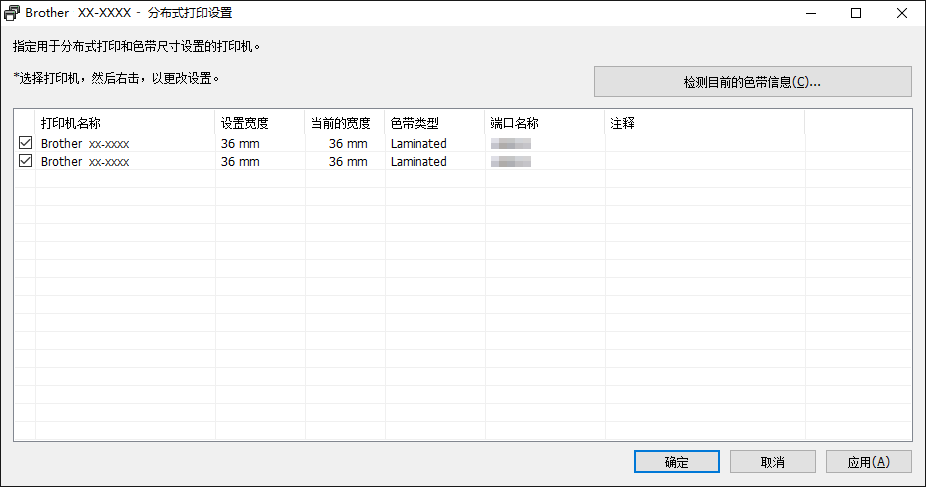This screenshot has width=926, height=487.
Task: Click the 色带类型 column header
Action: (x=415, y=123)
